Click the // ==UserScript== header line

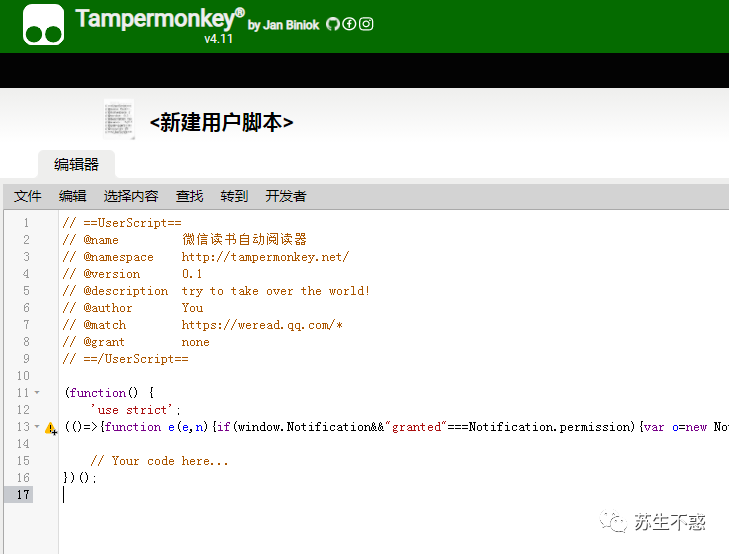coord(122,223)
